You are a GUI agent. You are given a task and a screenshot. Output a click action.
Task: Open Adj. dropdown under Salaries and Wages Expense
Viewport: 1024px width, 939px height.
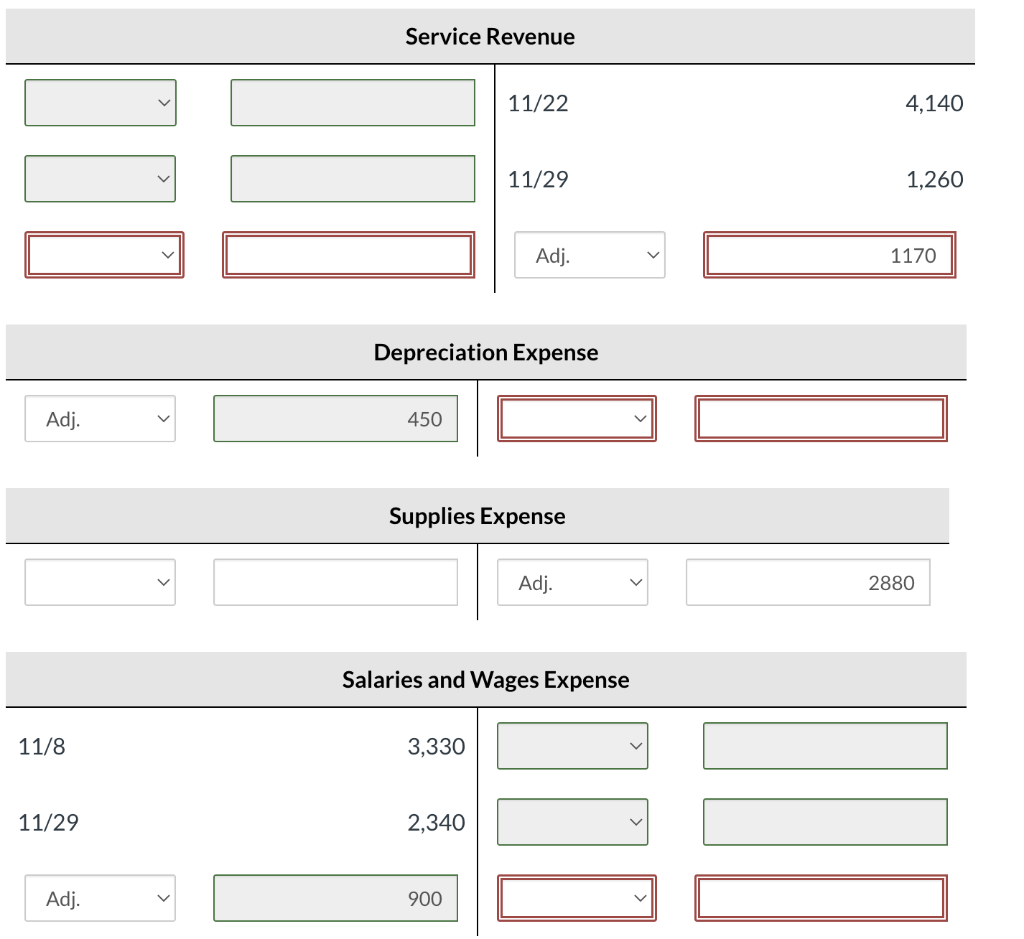[100, 898]
